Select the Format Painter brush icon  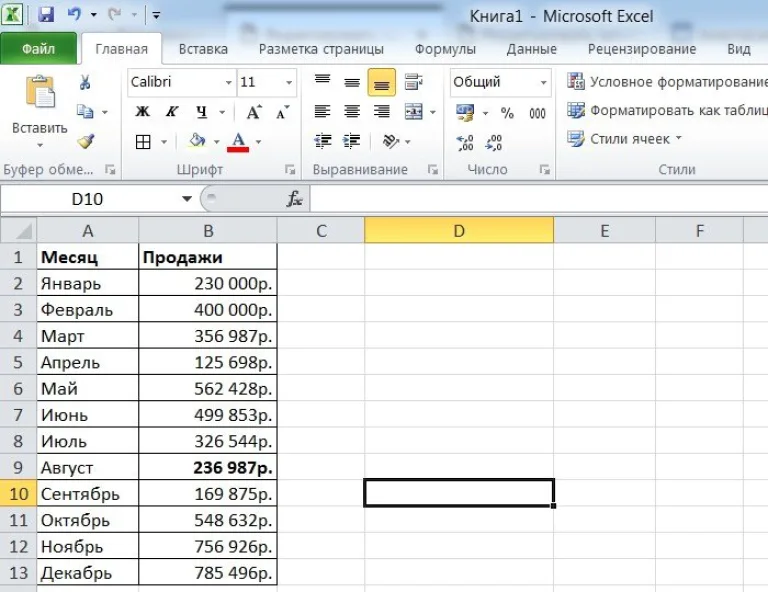[x=86, y=142]
